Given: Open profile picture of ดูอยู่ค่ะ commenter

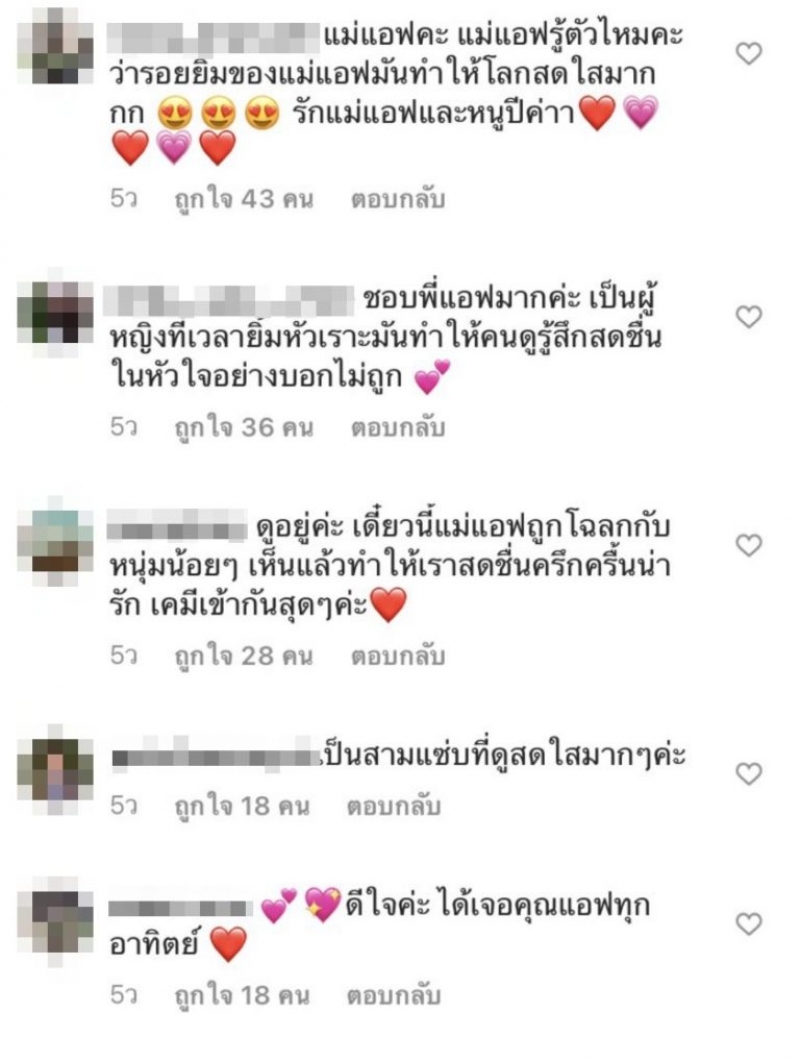Looking at the screenshot, I should 56,540.
